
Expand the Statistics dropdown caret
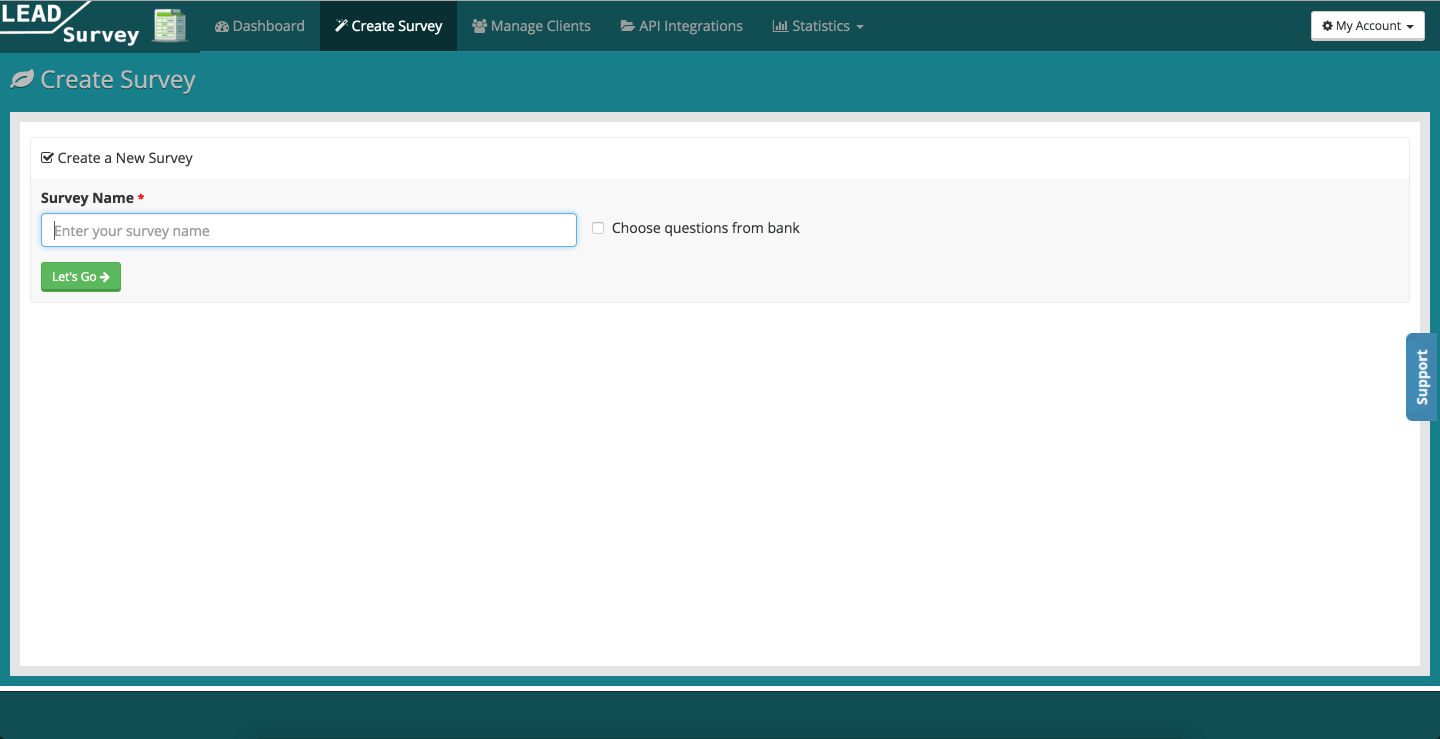click(860, 27)
